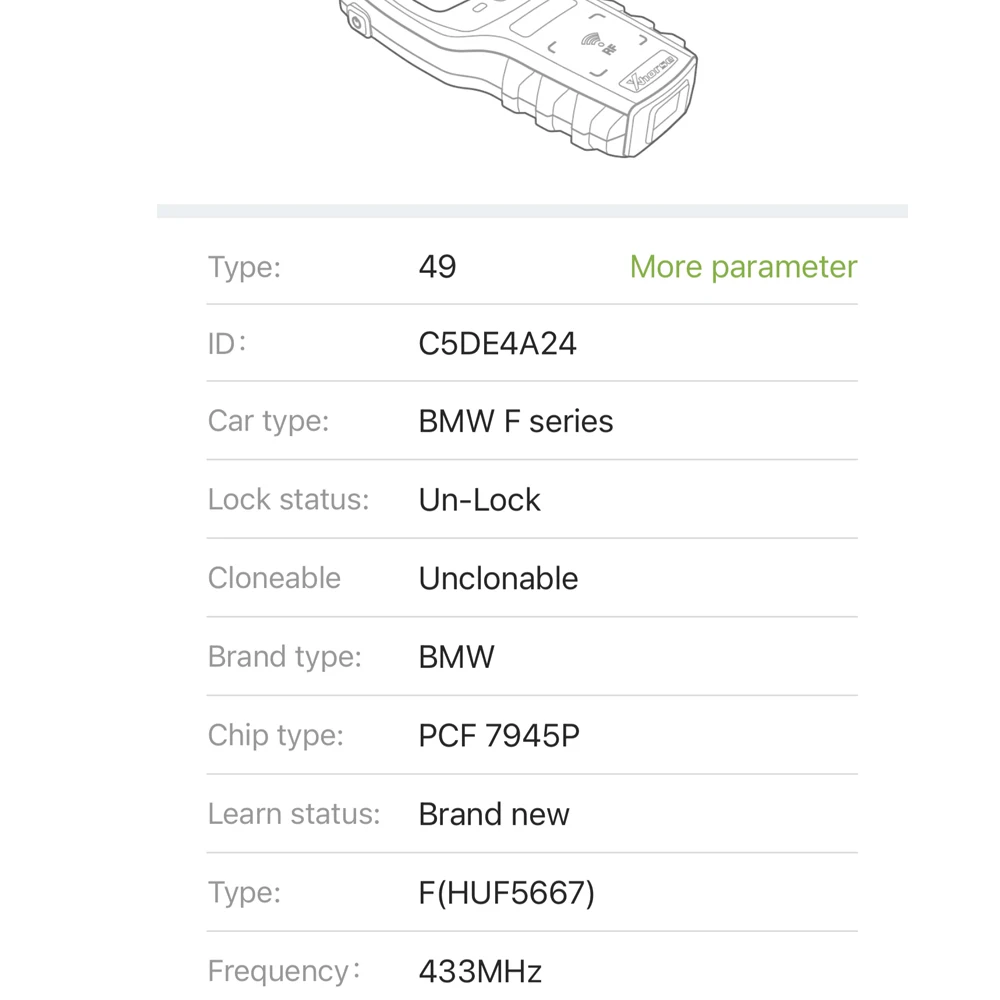Click the Chip type label
The width and height of the screenshot is (1000, 1000).
[x=275, y=735]
